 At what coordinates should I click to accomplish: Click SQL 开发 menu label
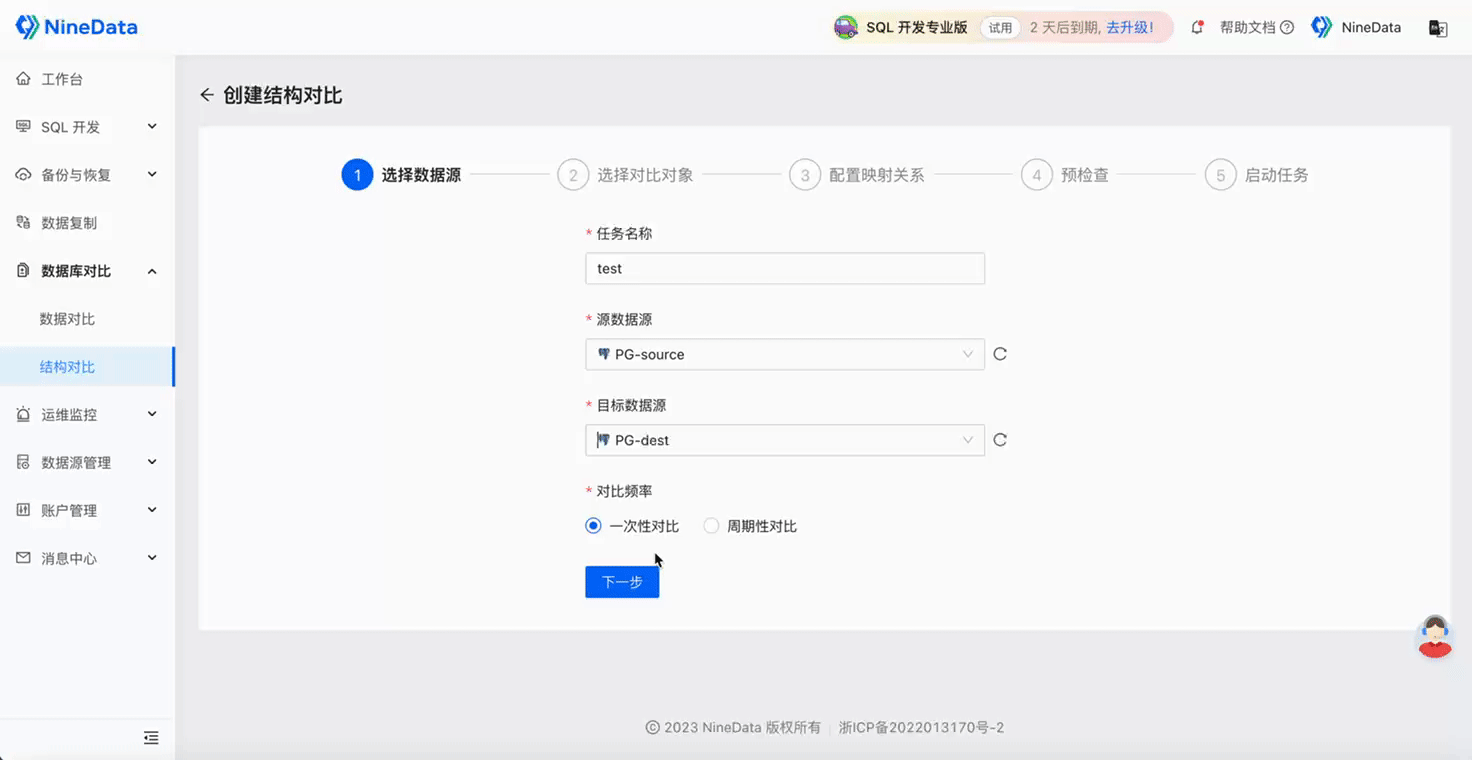[x=71, y=127]
